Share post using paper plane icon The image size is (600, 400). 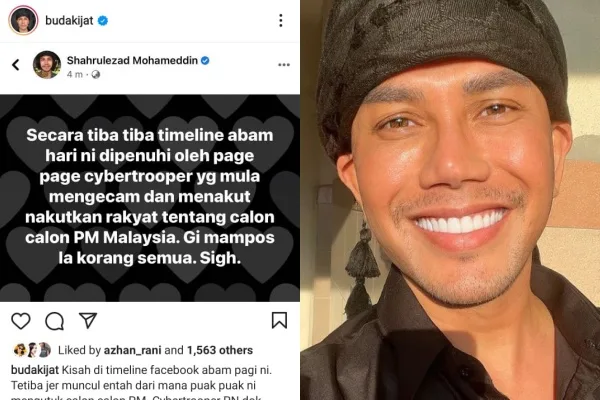[88, 320]
